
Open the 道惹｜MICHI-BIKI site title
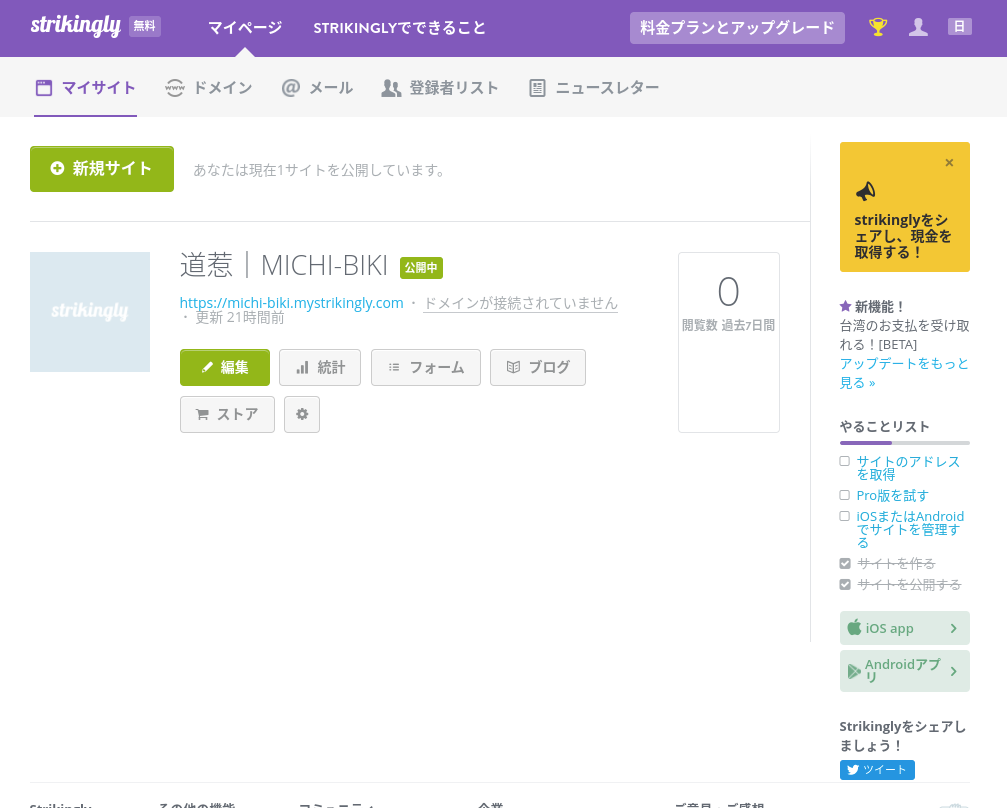[284, 265]
